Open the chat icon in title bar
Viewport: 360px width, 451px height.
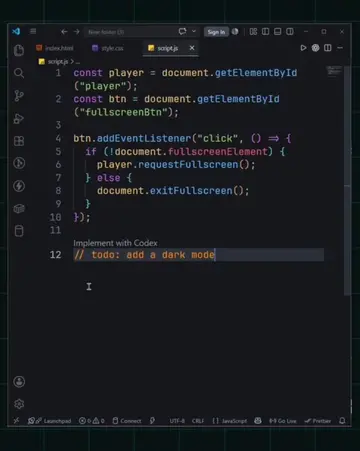(x=182, y=32)
